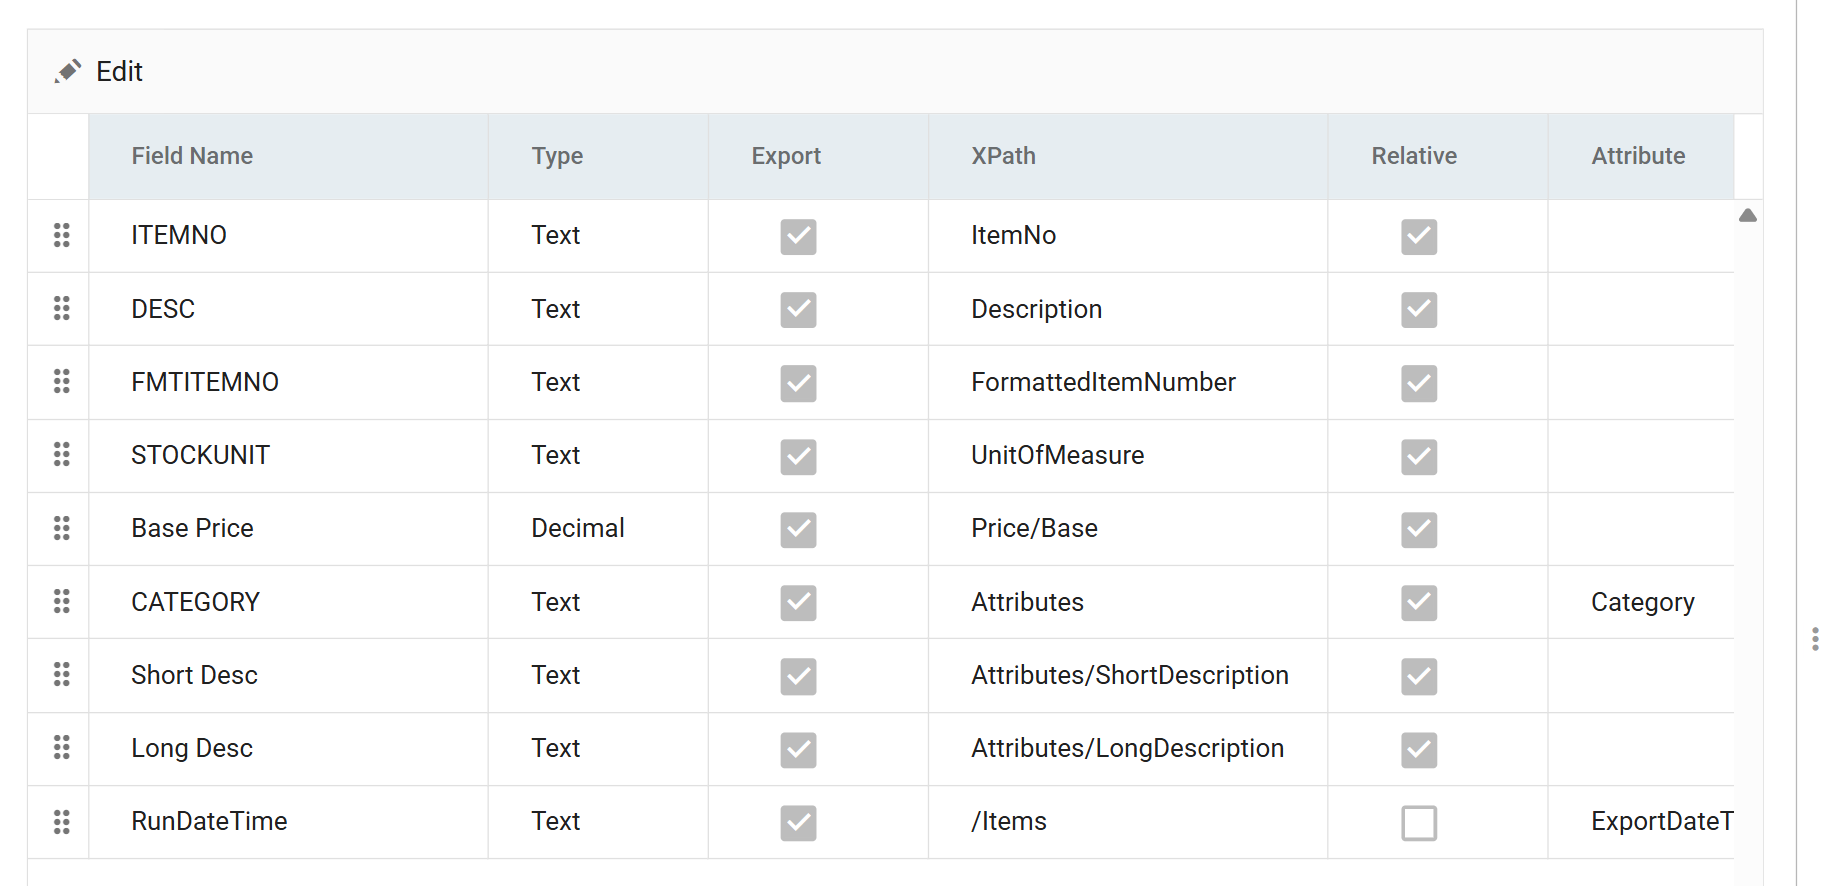1824x886 pixels.
Task: Toggle Relative checkbox for Base Price
Action: tap(1419, 530)
